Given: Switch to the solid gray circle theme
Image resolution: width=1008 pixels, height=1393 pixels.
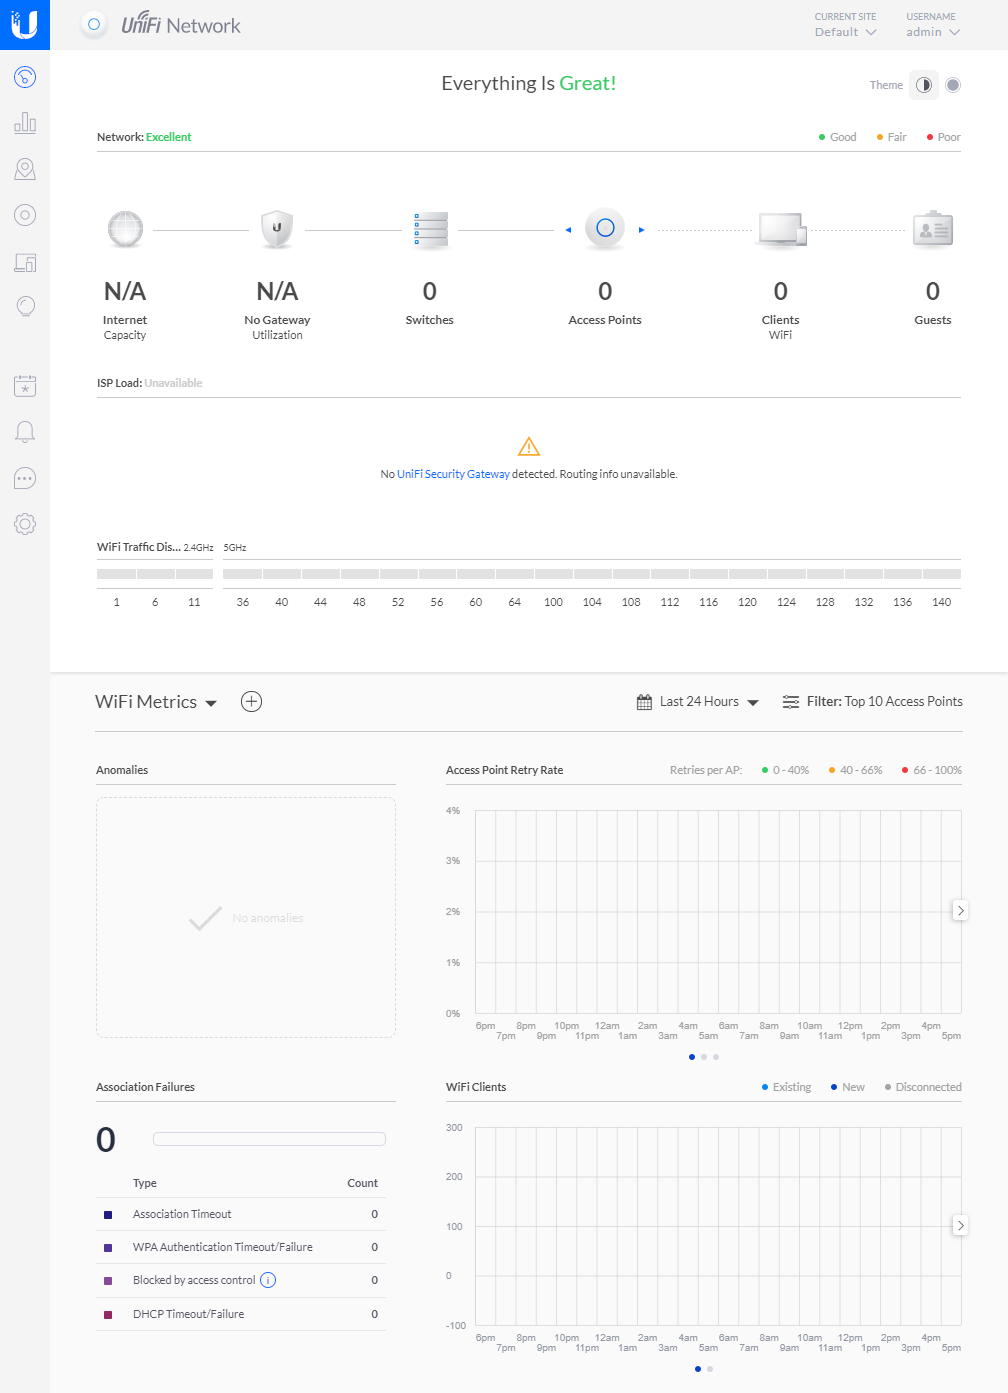Looking at the screenshot, I should click(953, 85).
